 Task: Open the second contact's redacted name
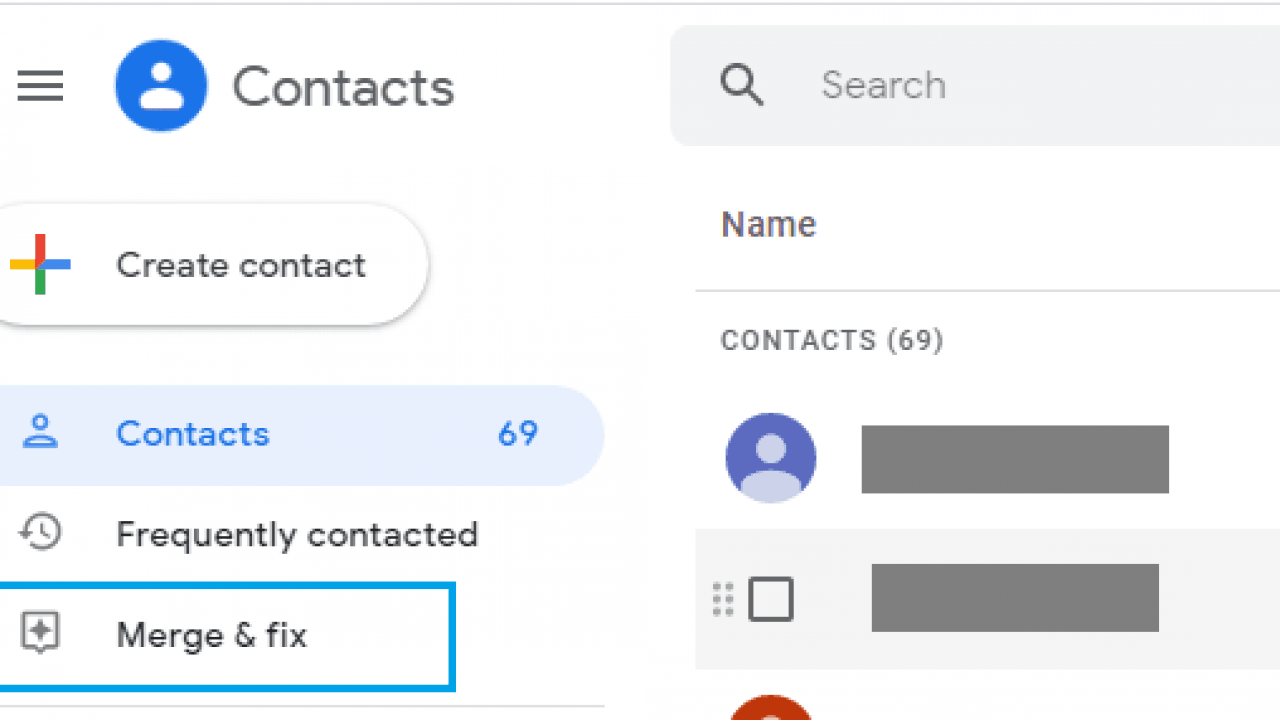coord(1015,598)
